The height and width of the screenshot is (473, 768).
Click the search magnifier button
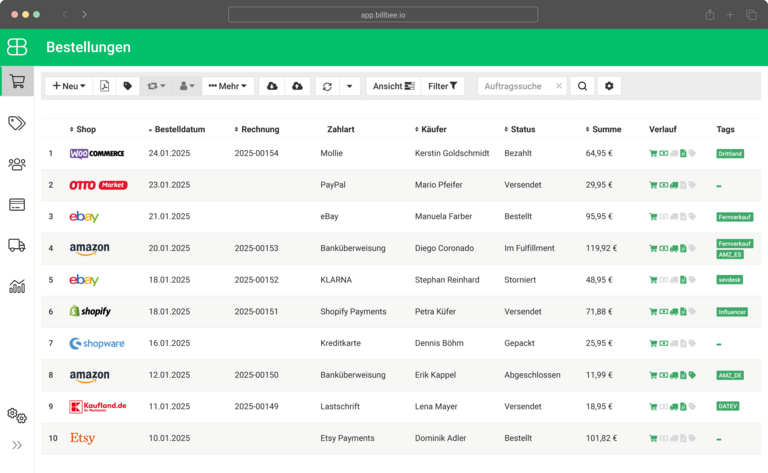click(x=582, y=86)
